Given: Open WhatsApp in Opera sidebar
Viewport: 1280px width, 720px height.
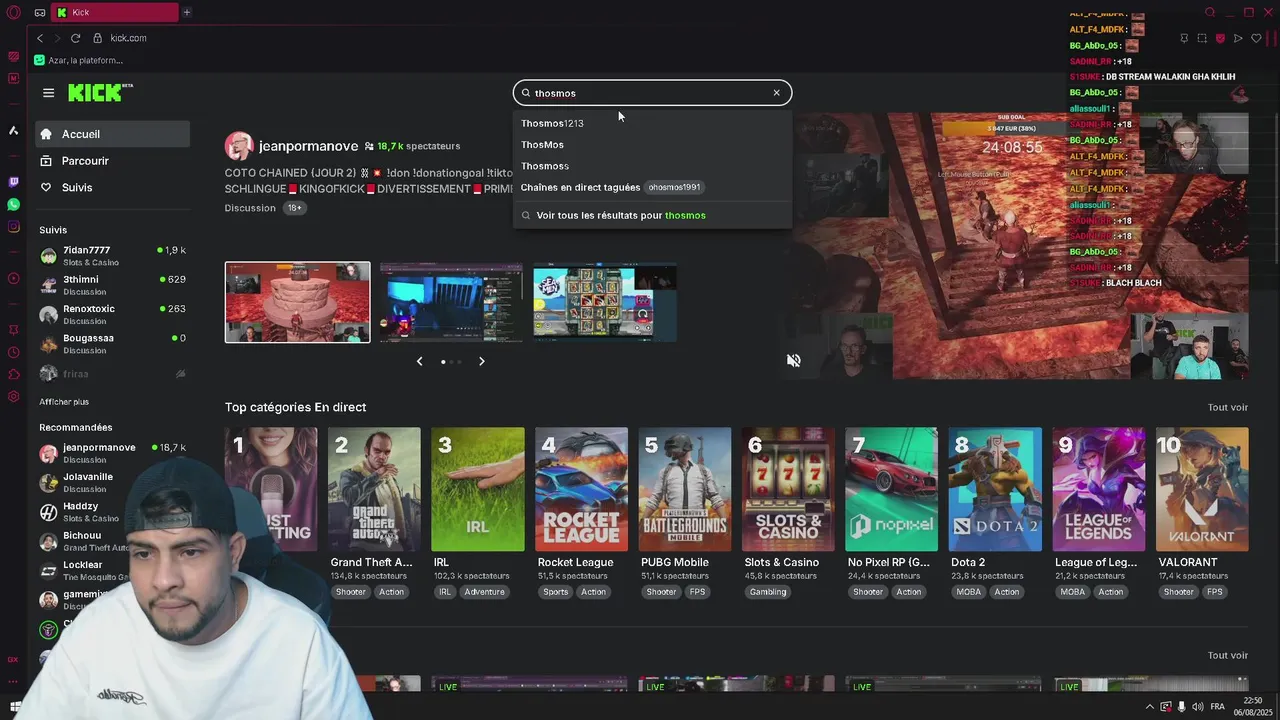Looking at the screenshot, I should click(13, 204).
